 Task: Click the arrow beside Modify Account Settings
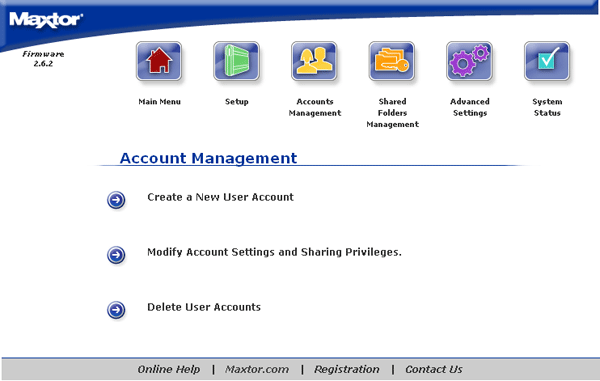116,255
